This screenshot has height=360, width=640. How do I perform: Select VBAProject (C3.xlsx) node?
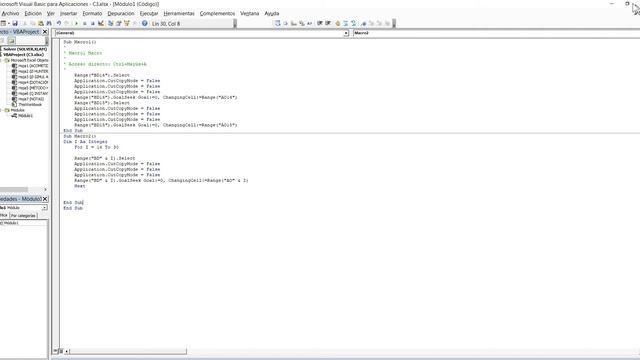tap(23, 54)
